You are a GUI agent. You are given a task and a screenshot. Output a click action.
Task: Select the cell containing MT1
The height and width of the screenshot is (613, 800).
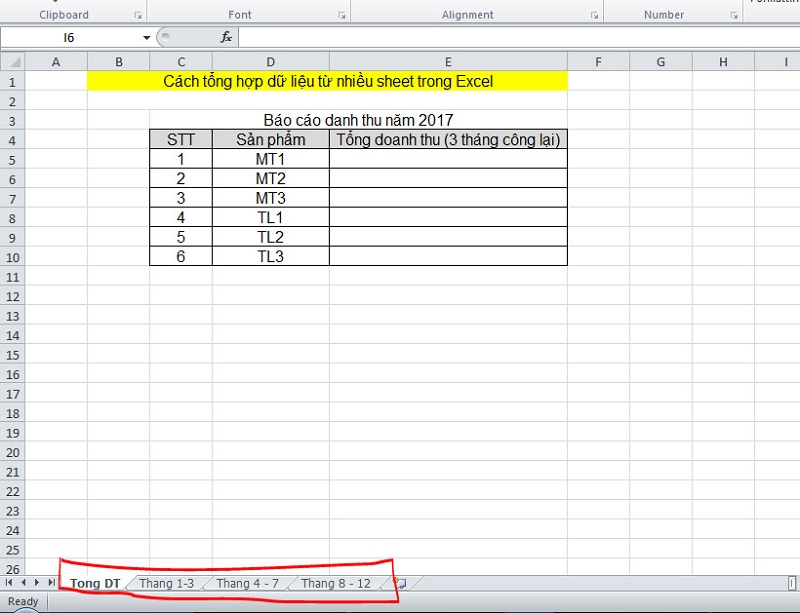point(270,159)
